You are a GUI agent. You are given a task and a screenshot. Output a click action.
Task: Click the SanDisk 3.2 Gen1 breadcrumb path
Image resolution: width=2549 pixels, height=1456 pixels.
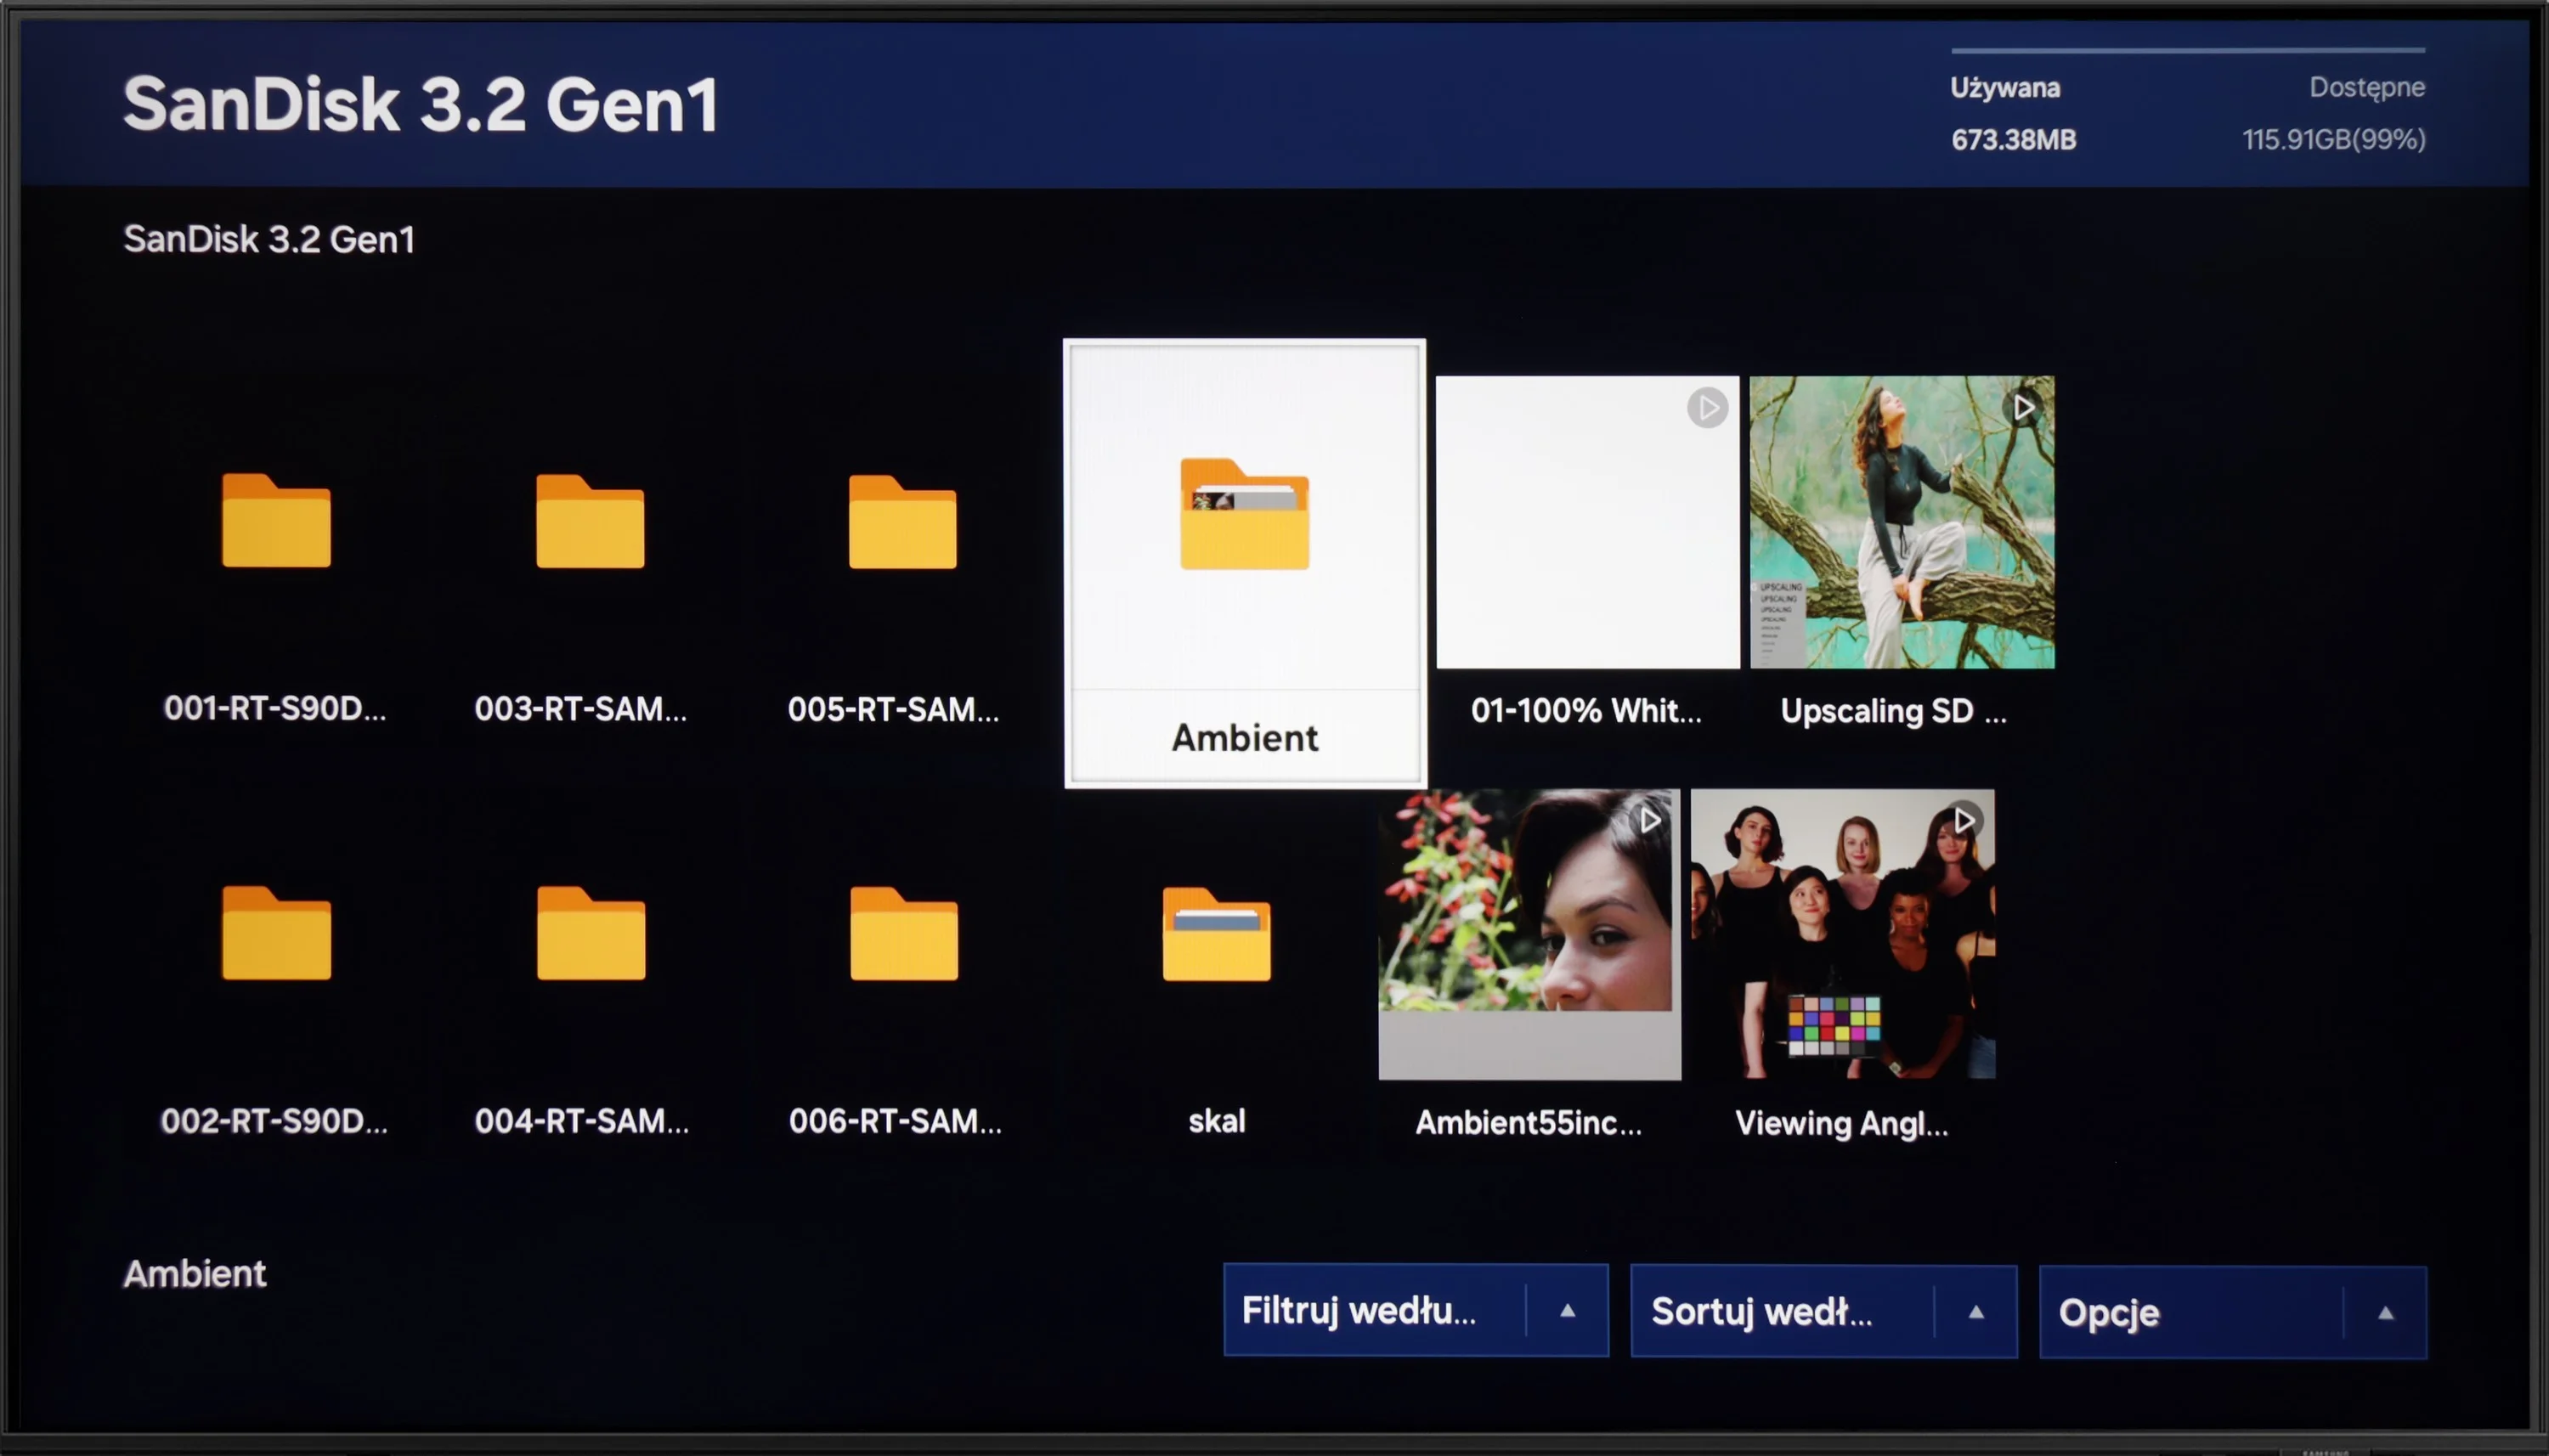[269, 239]
